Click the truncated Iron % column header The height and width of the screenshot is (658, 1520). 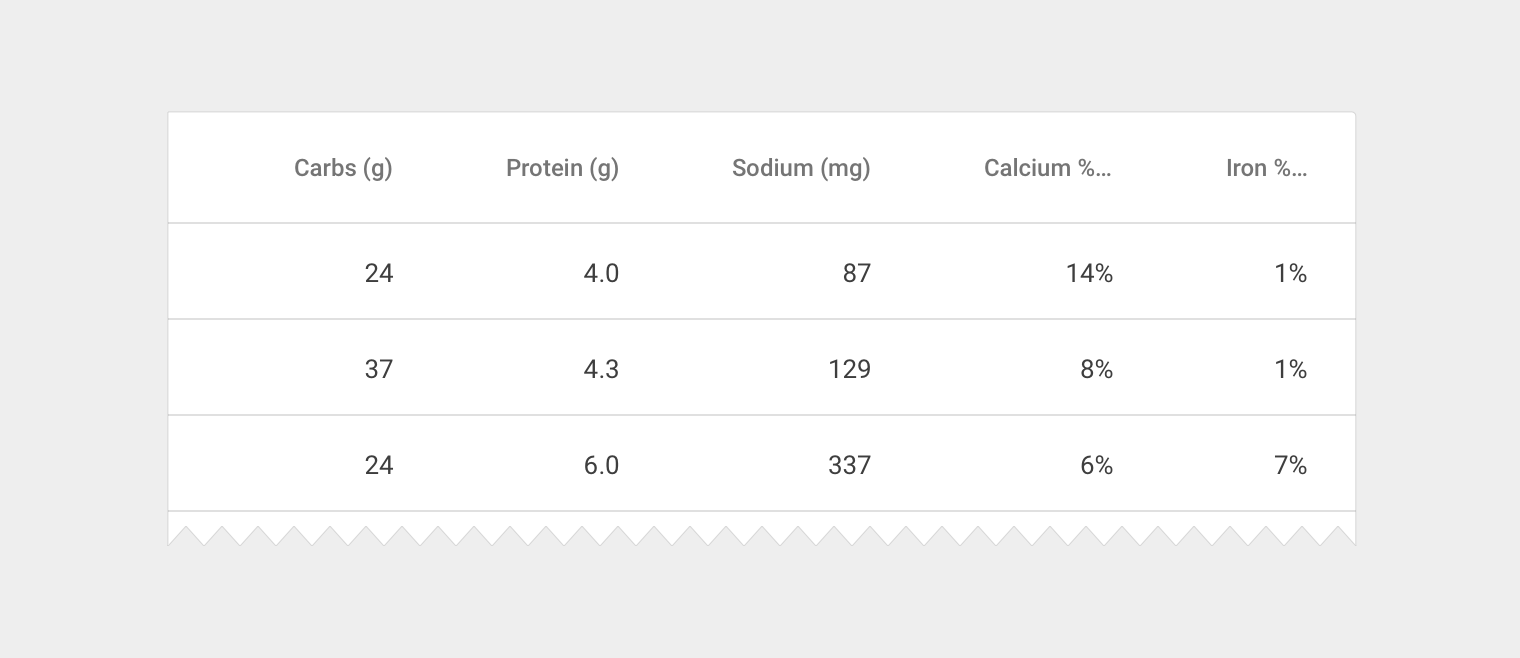tap(1266, 168)
